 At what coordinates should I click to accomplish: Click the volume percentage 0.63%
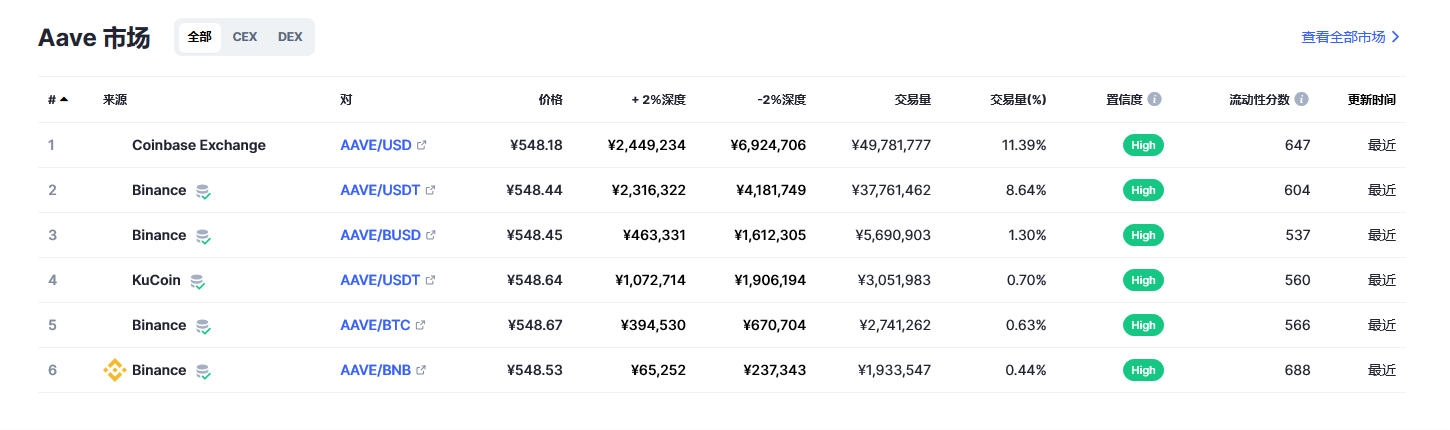(1027, 325)
